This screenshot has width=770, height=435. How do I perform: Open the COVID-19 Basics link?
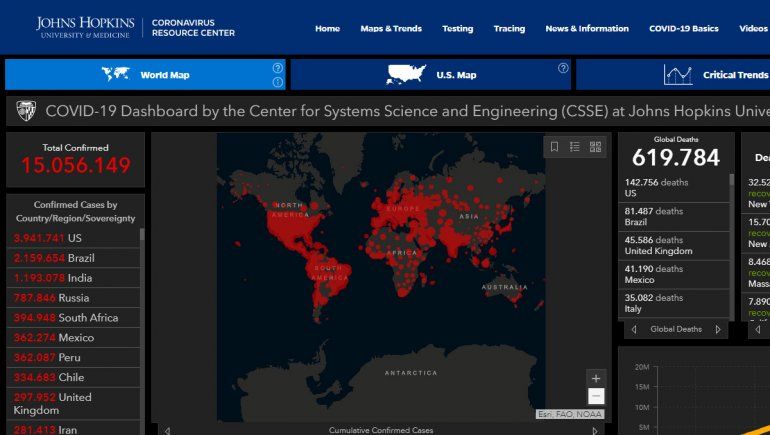click(683, 28)
